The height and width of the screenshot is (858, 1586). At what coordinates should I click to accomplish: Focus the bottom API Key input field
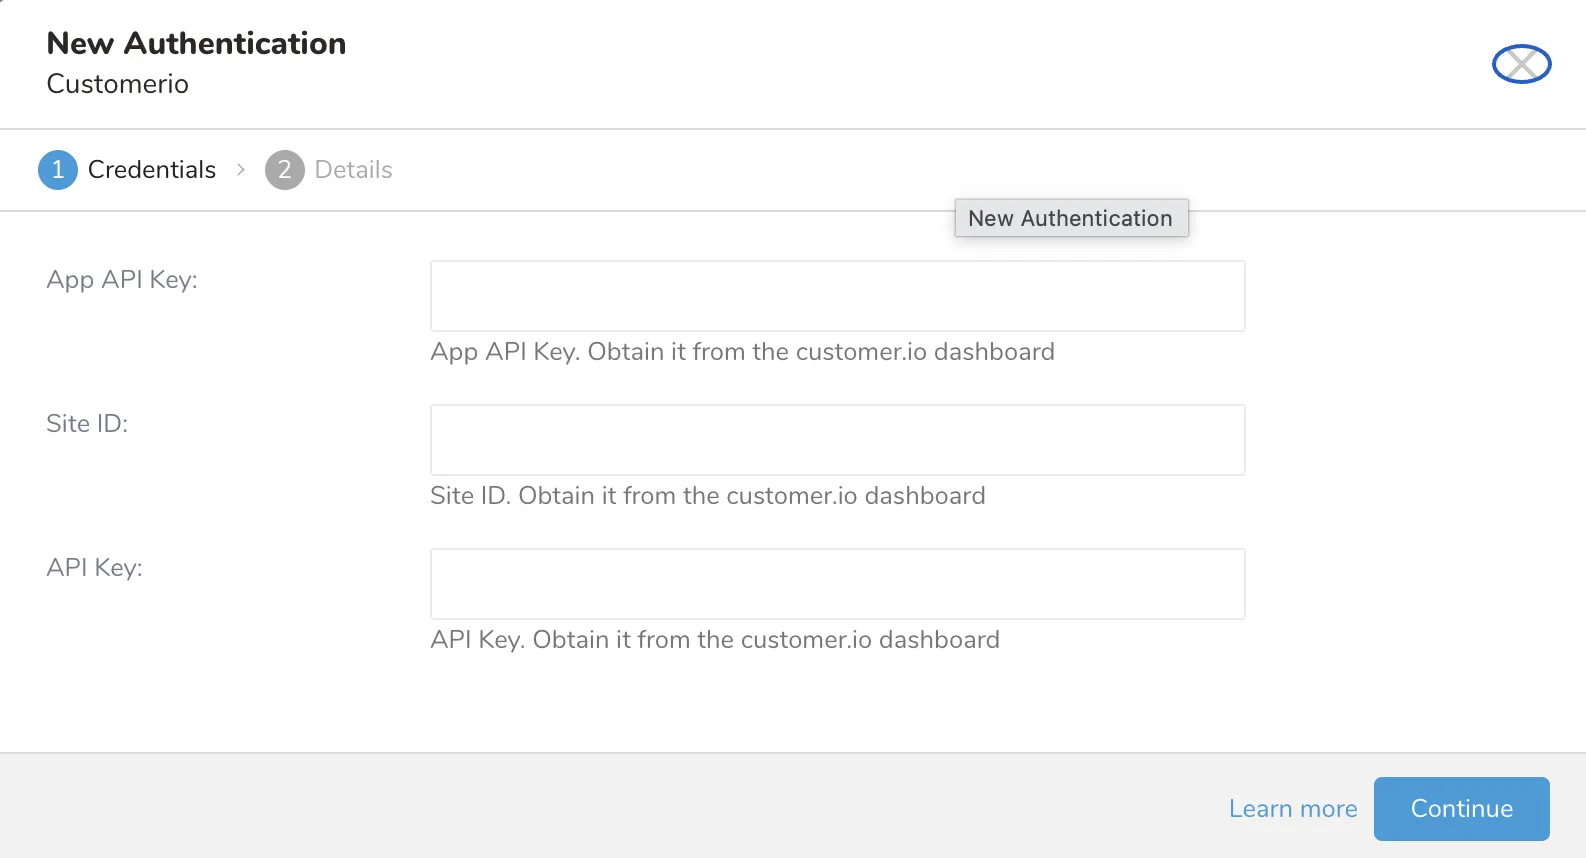[838, 584]
